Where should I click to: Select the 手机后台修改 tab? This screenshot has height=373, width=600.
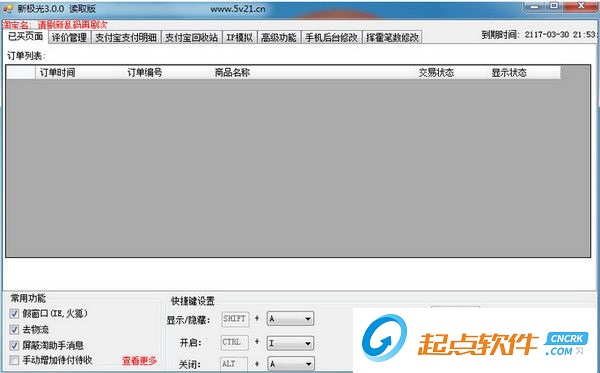click(331, 37)
